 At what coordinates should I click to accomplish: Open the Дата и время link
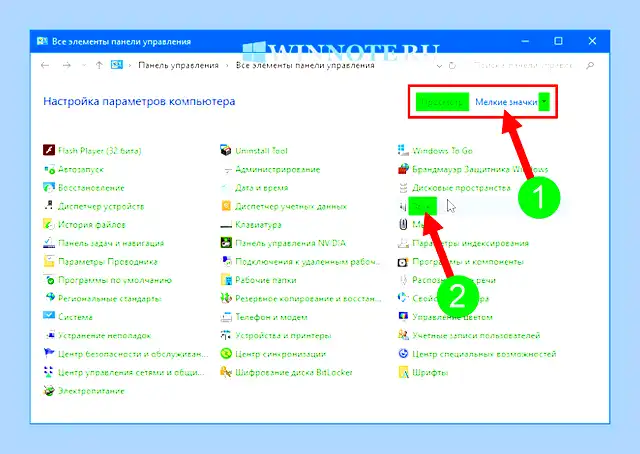(x=262, y=188)
